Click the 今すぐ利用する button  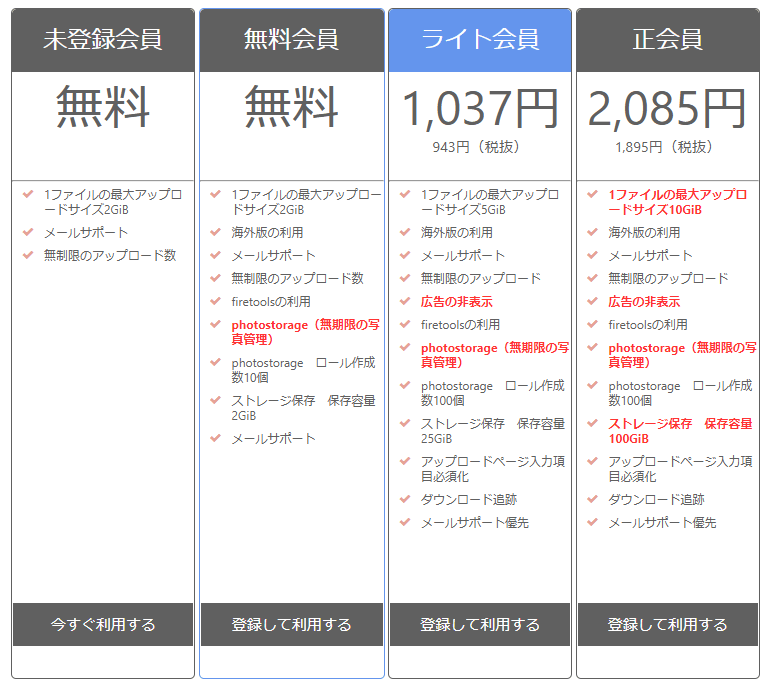click(103, 624)
